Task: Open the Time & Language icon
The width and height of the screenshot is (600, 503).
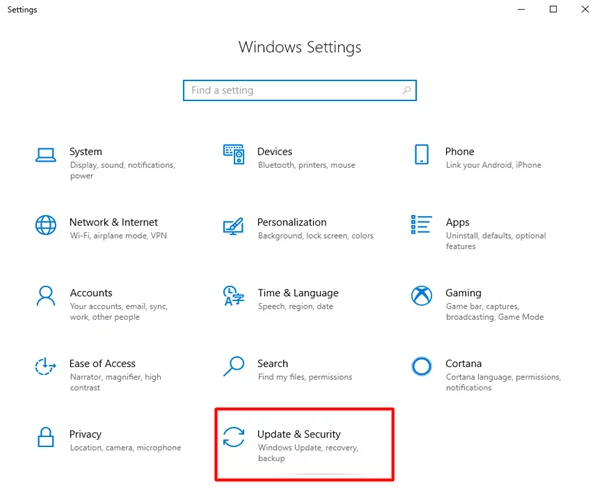Action: pyautogui.click(x=233, y=295)
